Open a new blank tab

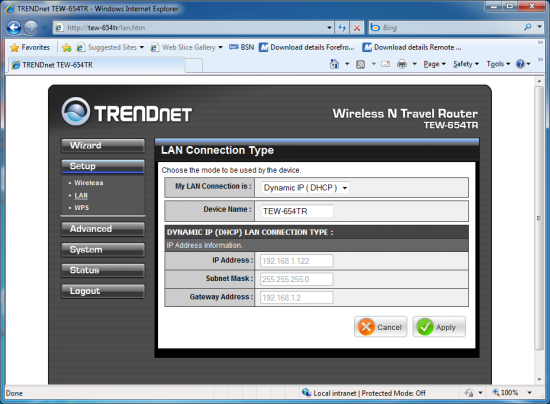click(194, 66)
